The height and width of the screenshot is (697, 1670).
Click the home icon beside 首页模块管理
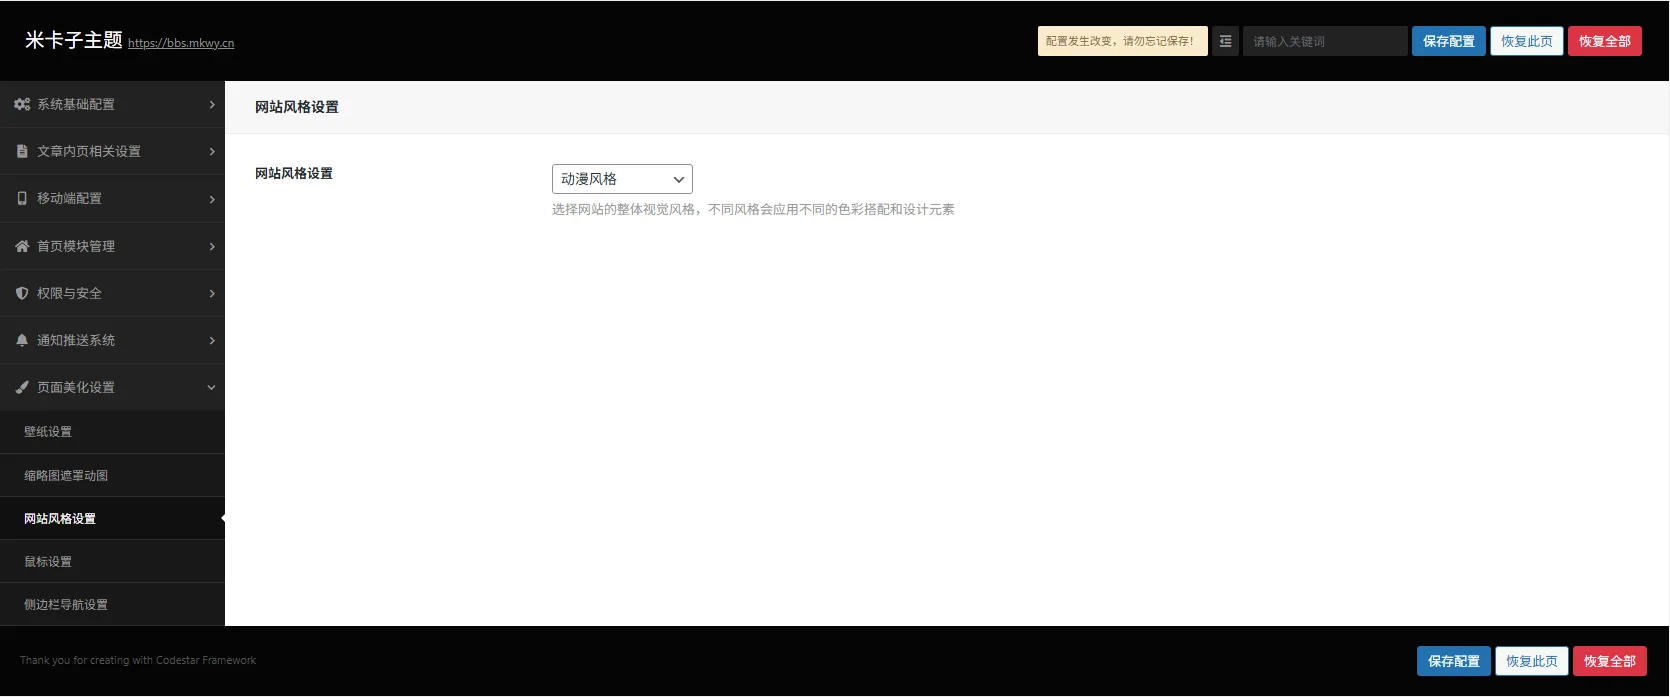(22, 246)
